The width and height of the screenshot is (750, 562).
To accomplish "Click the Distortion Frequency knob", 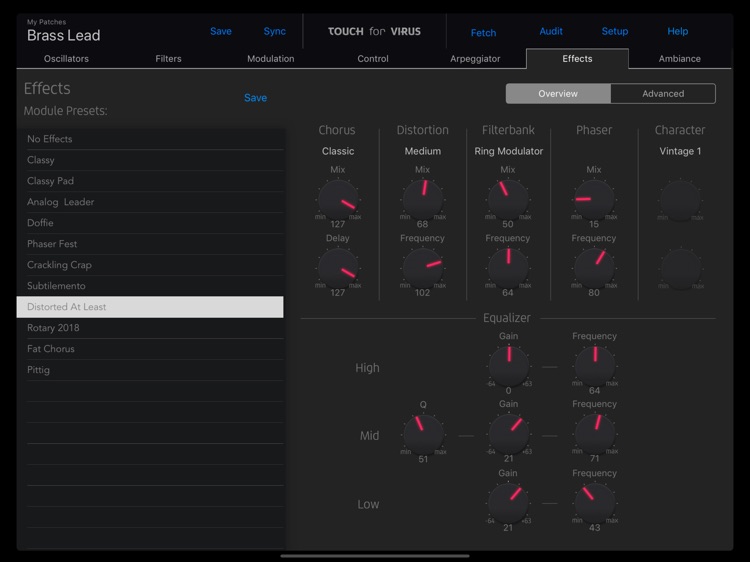I will [x=423, y=268].
